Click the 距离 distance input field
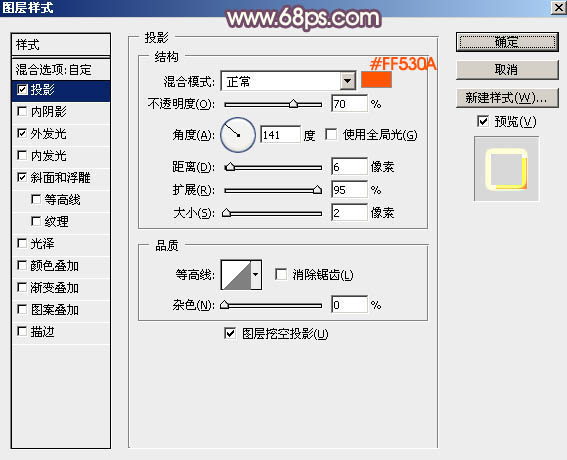The height and width of the screenshot is (460, 567). point(349,167)
